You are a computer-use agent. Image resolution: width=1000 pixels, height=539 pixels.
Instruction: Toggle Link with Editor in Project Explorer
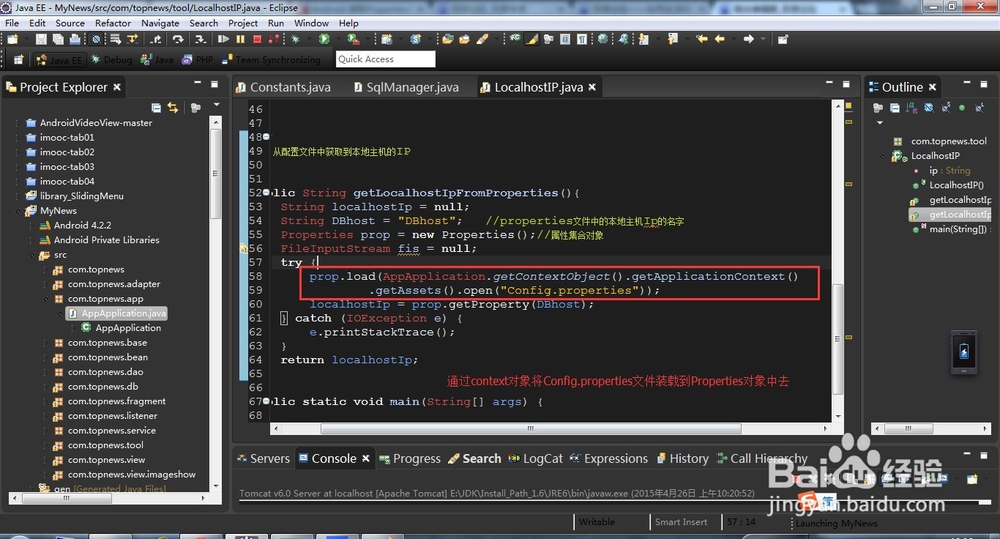173,107
